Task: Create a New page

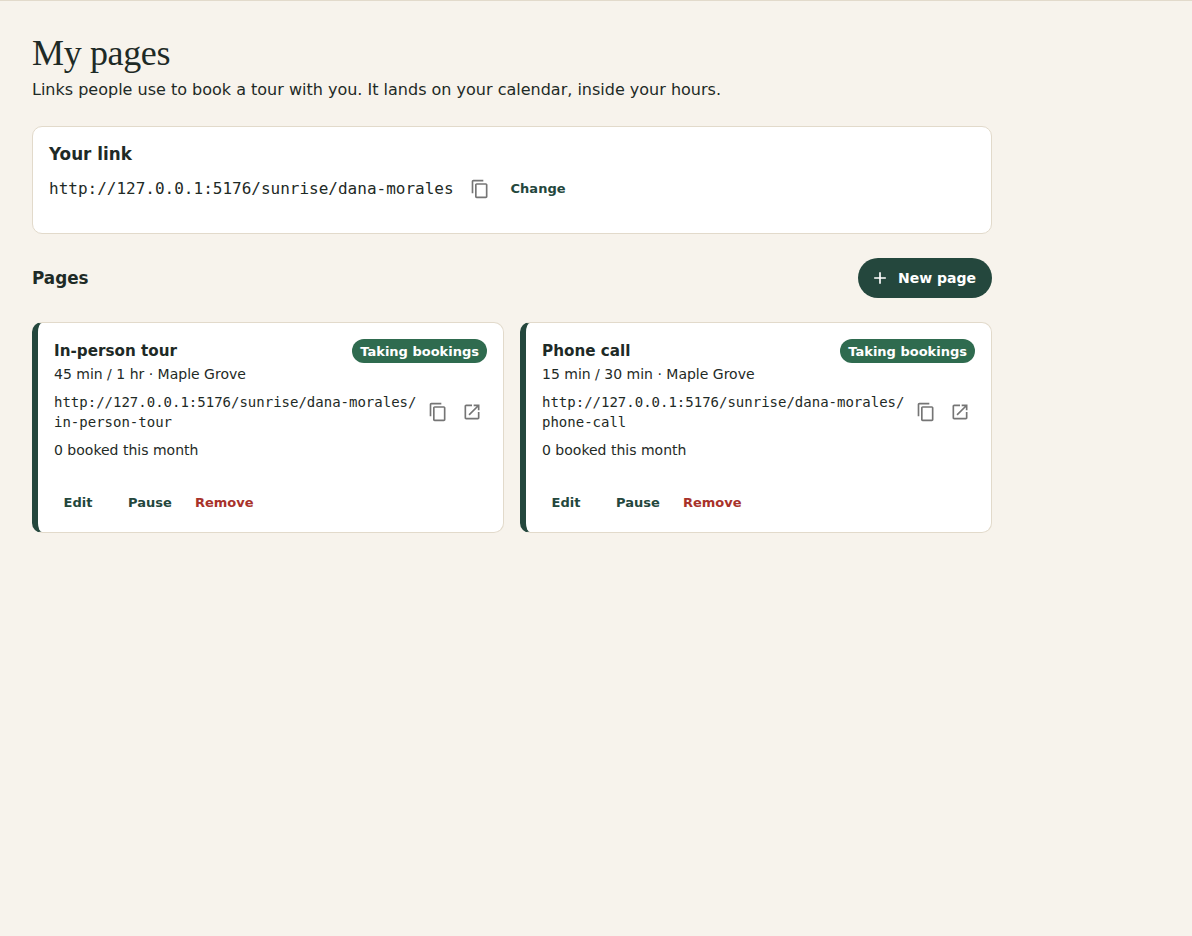Action: point(924,278)
